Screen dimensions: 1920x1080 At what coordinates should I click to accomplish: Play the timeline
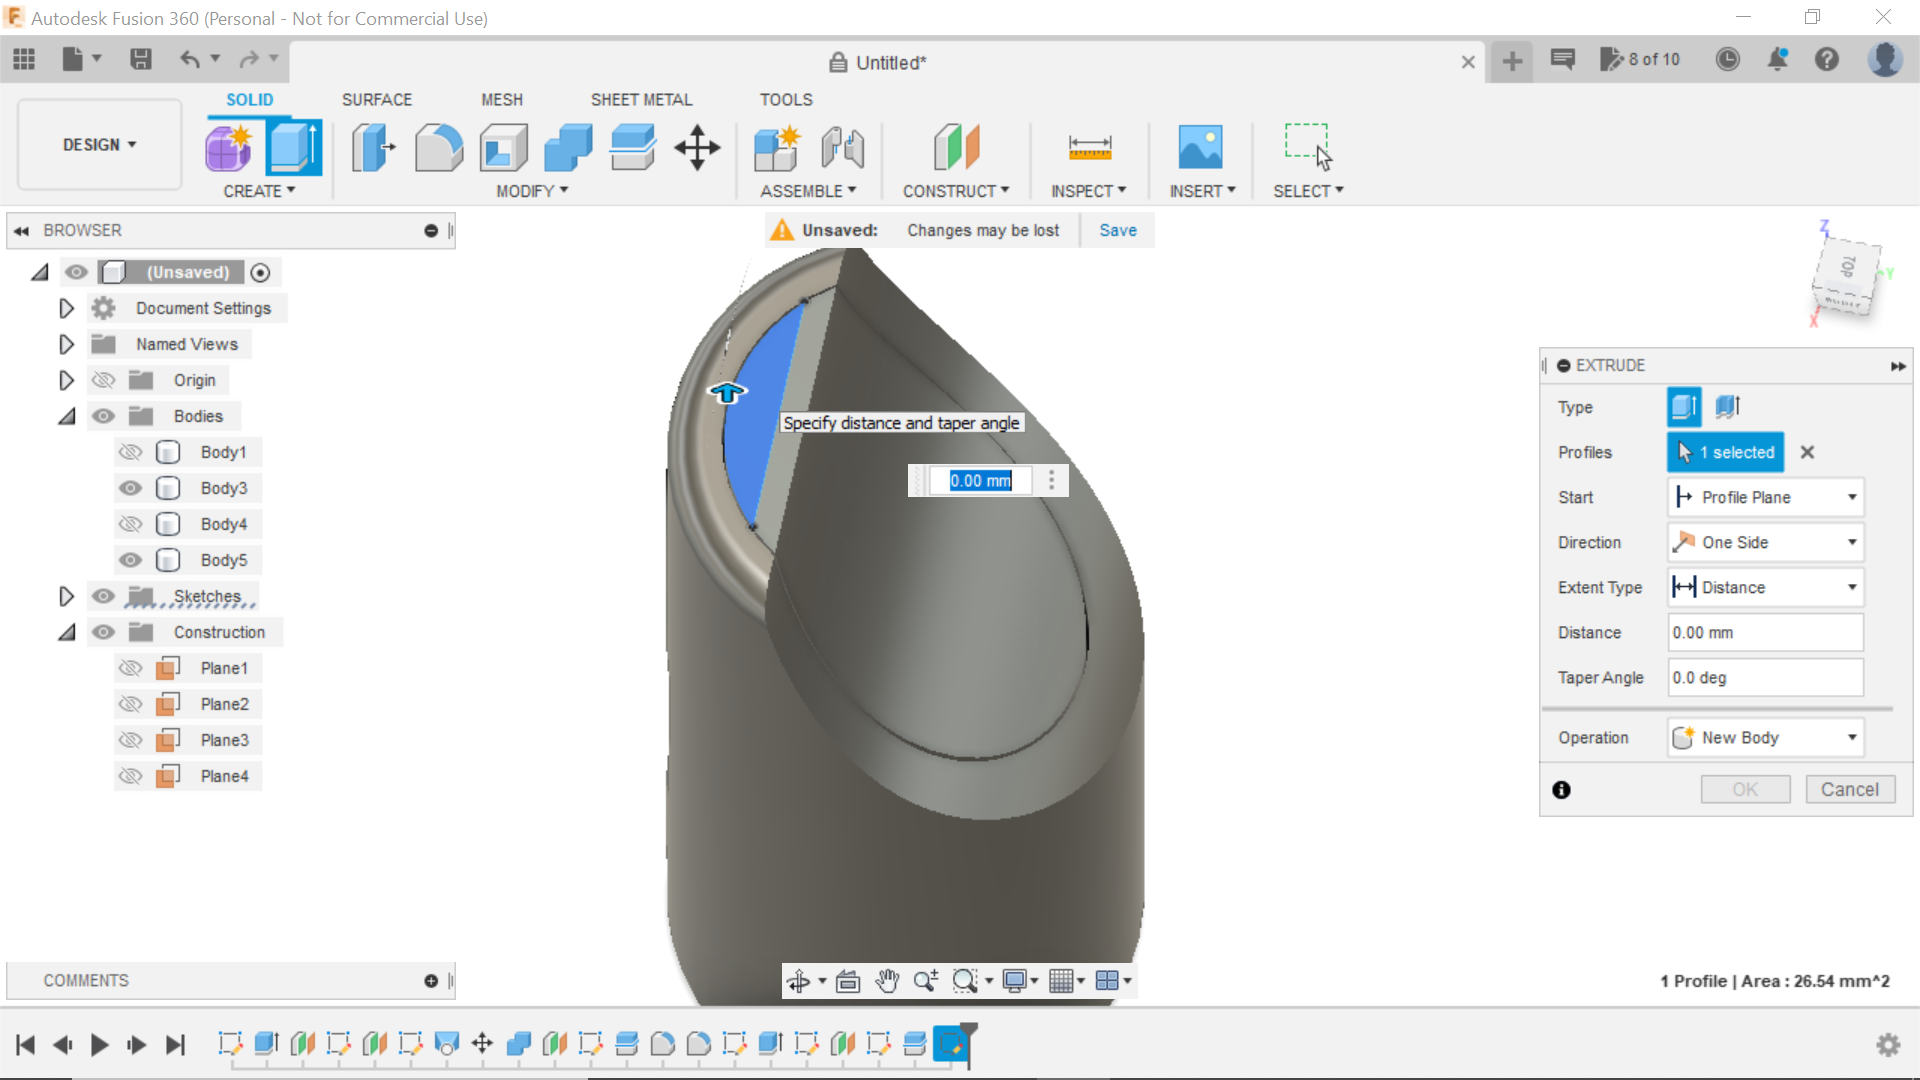click(x=99, y=1045)
